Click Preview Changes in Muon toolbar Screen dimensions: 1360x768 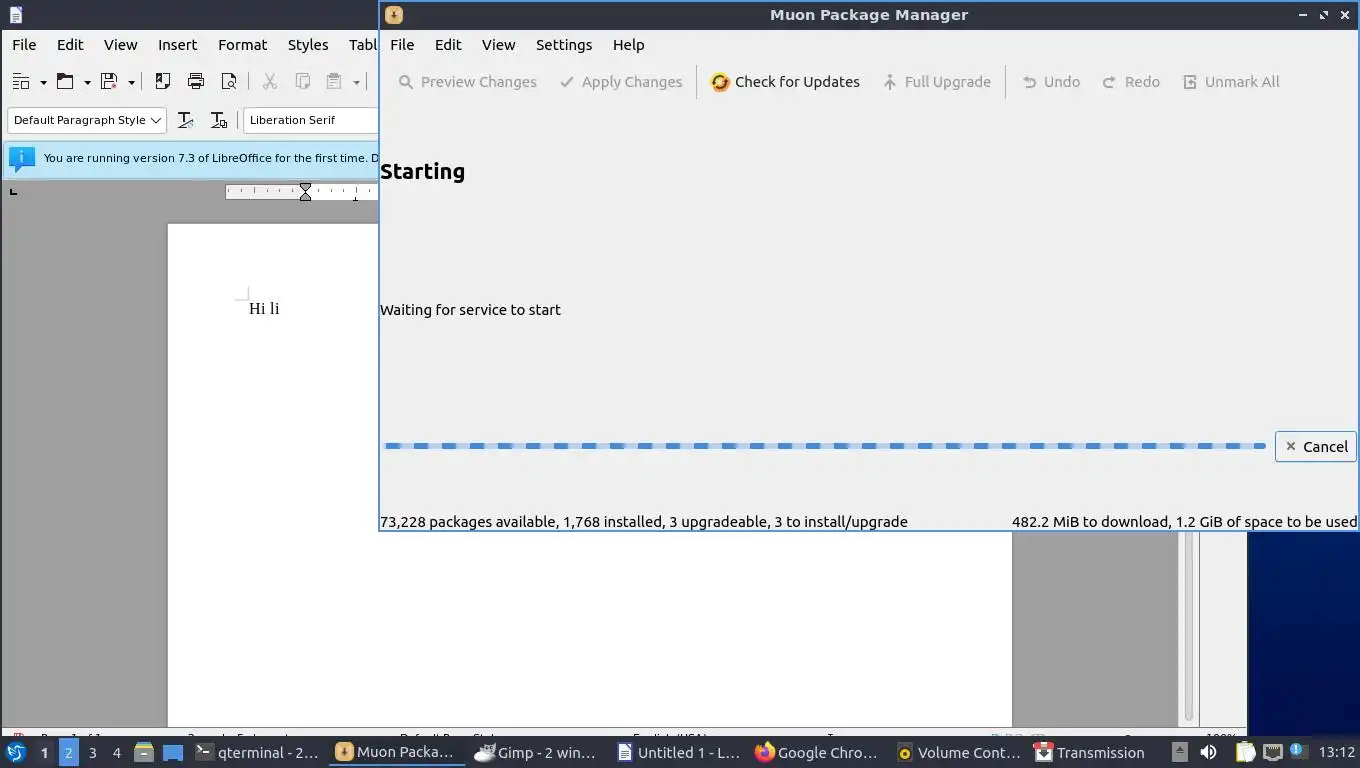[x=467, y=82]
